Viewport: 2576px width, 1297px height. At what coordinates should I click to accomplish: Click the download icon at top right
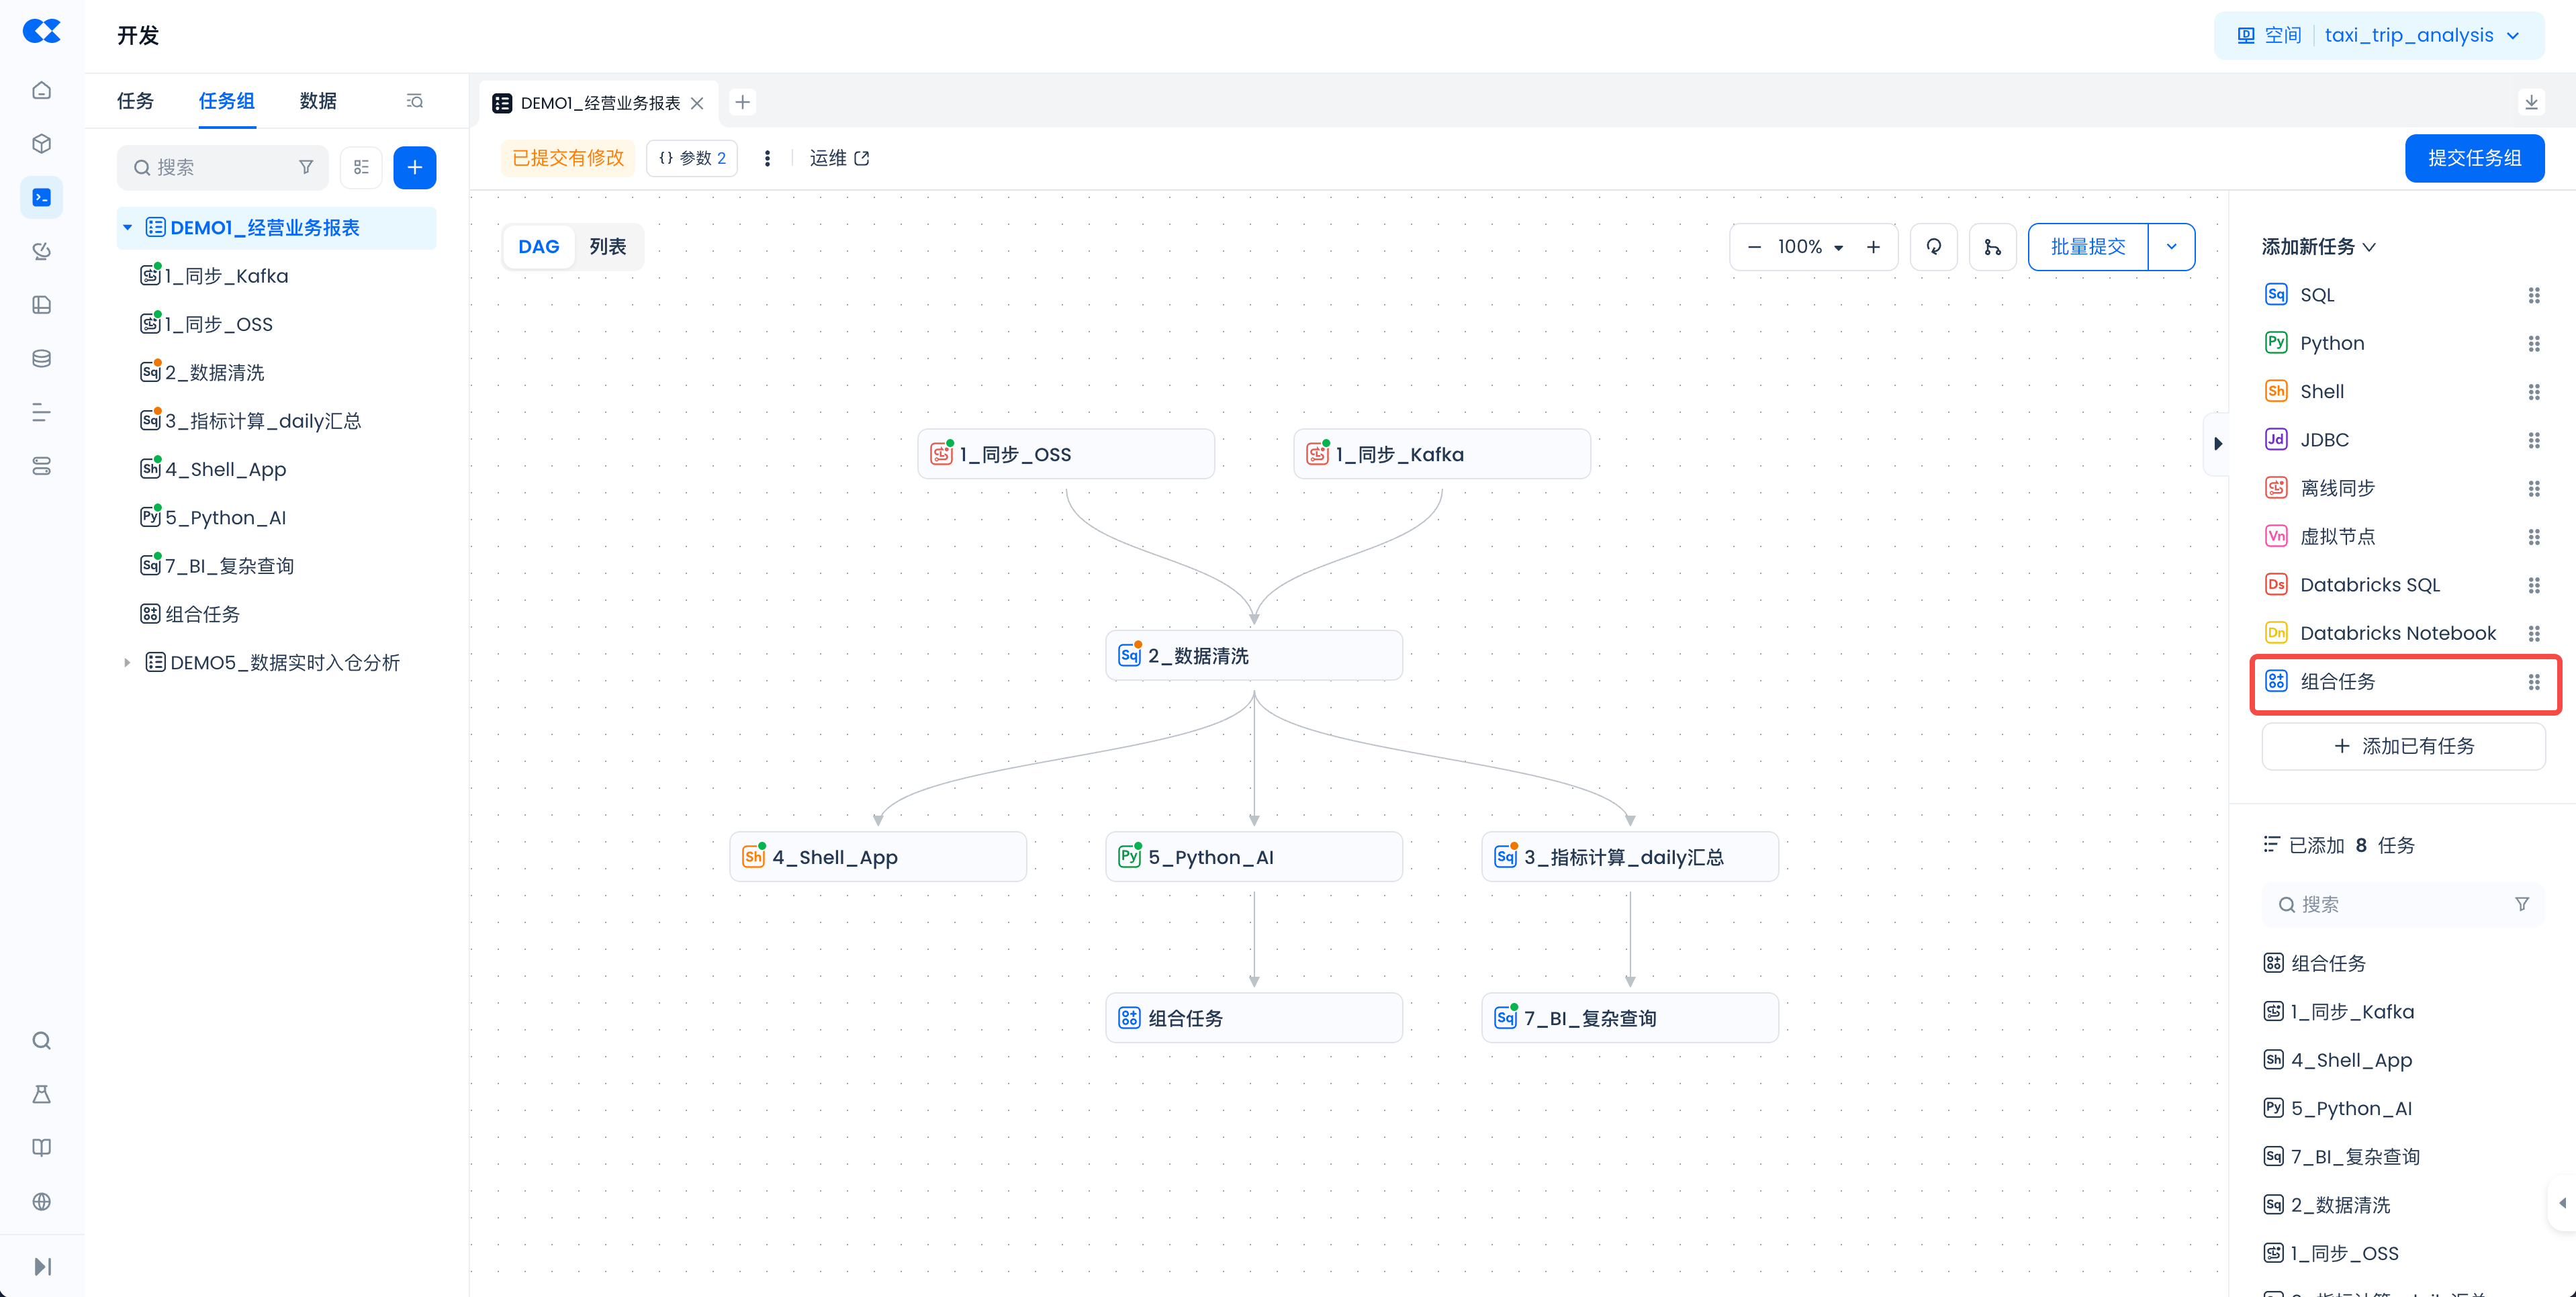(x=2530, y=102)
